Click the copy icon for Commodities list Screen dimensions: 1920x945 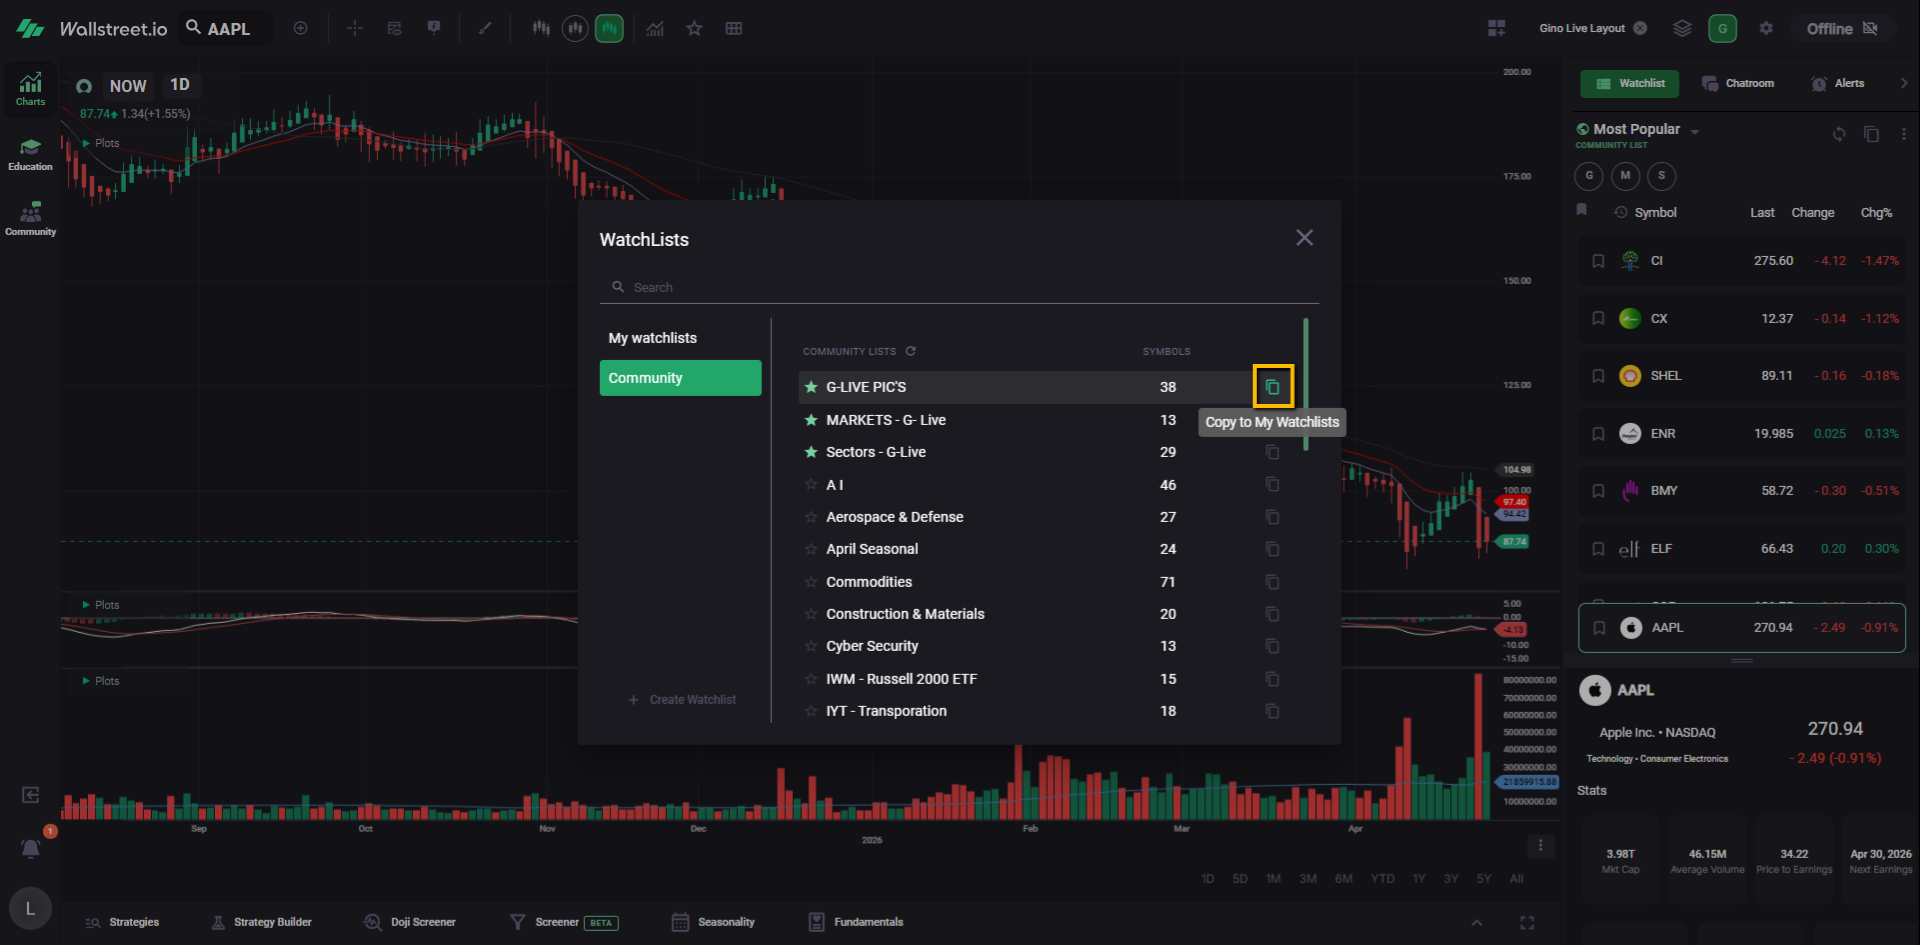tap(1272, 582)
